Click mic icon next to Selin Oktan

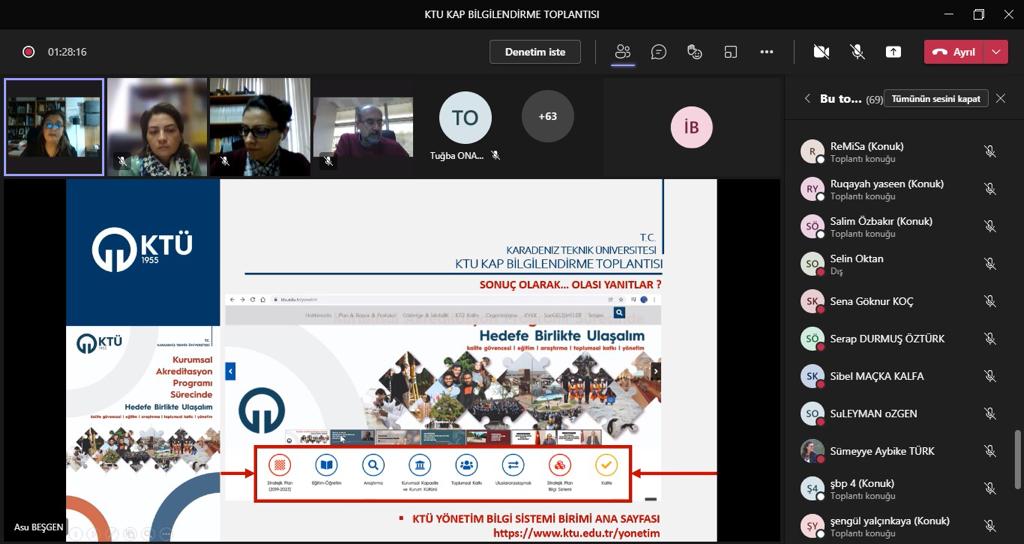(x=990, y=264)
